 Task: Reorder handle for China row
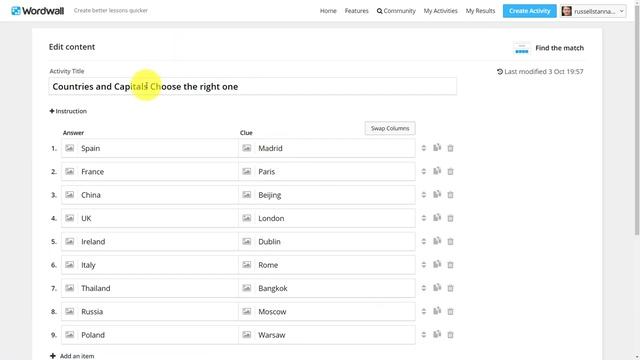coord(424,195)
